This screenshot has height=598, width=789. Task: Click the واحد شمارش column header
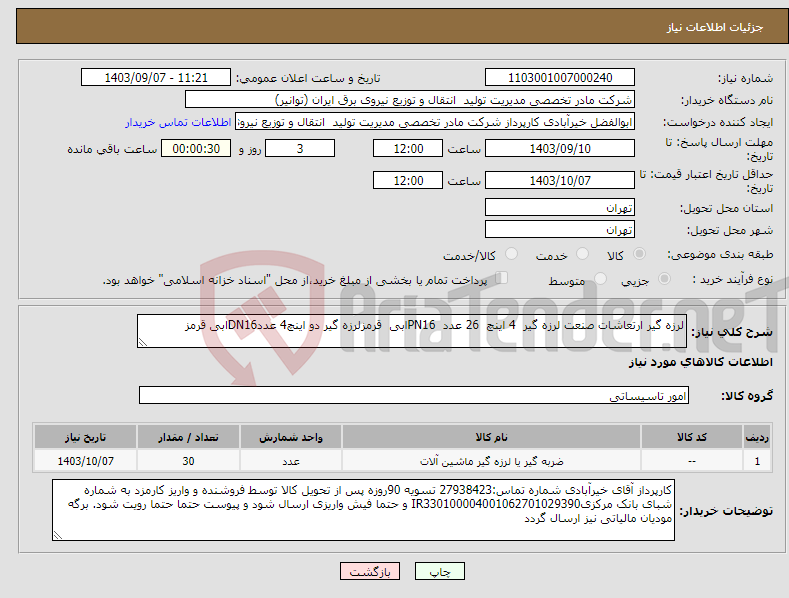(x=291, y=437)
